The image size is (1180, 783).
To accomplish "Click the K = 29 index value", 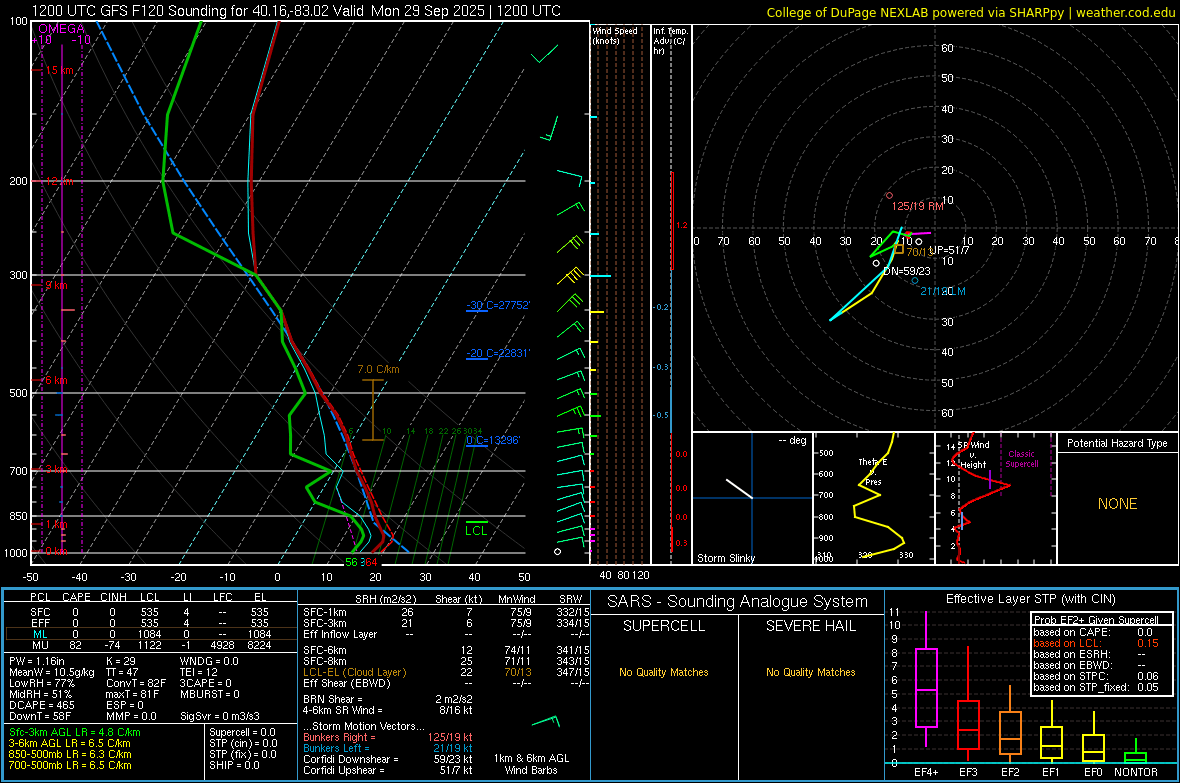I will (x=121, y=661).
